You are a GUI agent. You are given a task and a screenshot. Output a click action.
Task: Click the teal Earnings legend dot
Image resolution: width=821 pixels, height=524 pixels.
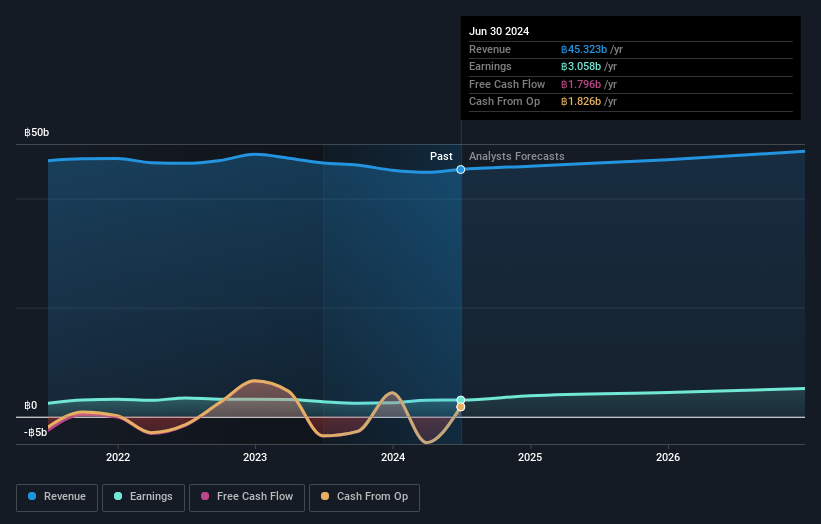coord(118,496)
